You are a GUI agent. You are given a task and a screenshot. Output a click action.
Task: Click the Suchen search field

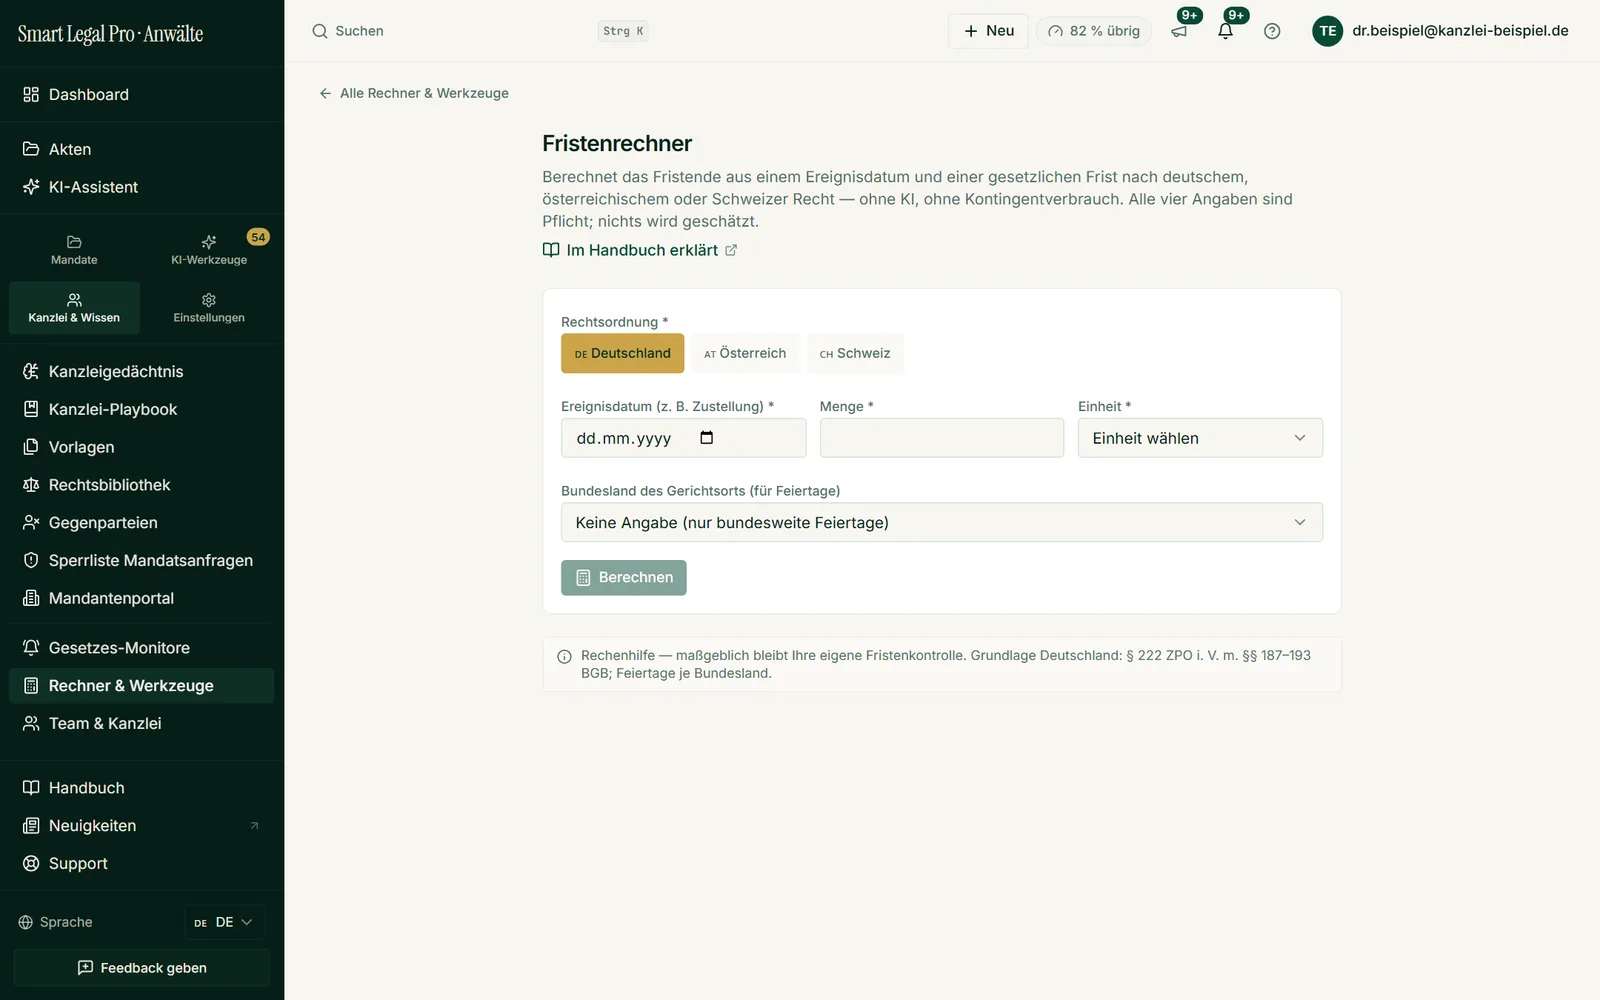pyautogui.click(x=480, y=31)
